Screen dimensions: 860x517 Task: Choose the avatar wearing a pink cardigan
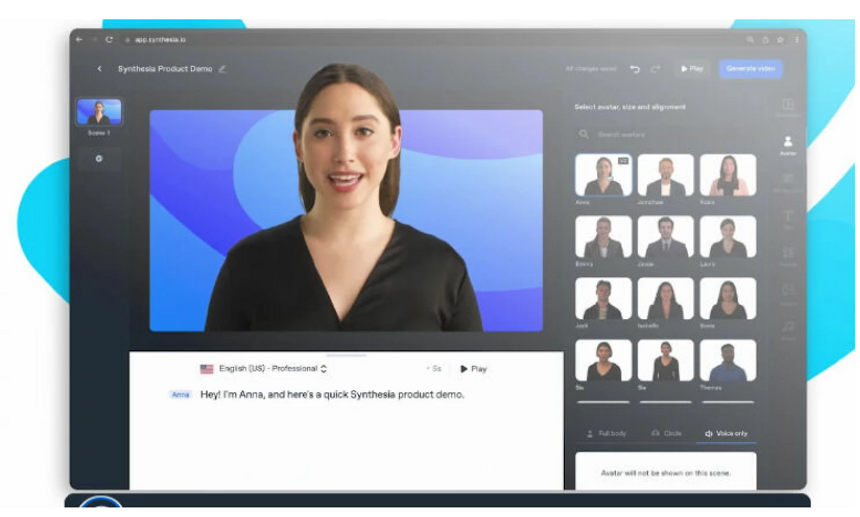pyautogui.click(x=728, y=175)
